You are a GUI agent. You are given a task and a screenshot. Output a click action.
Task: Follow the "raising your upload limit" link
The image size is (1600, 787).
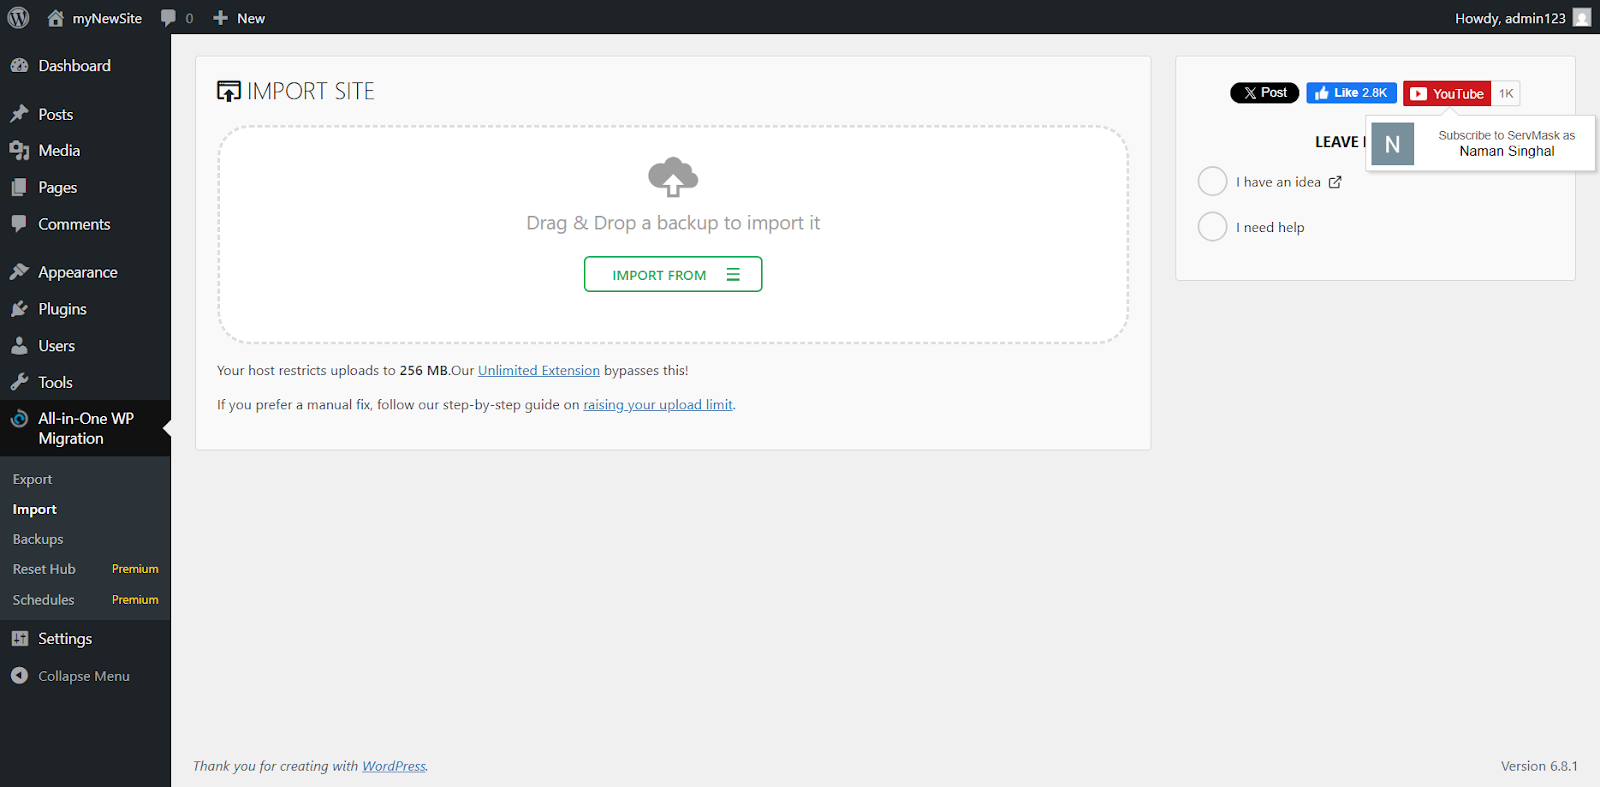click(x=658, y=405)
